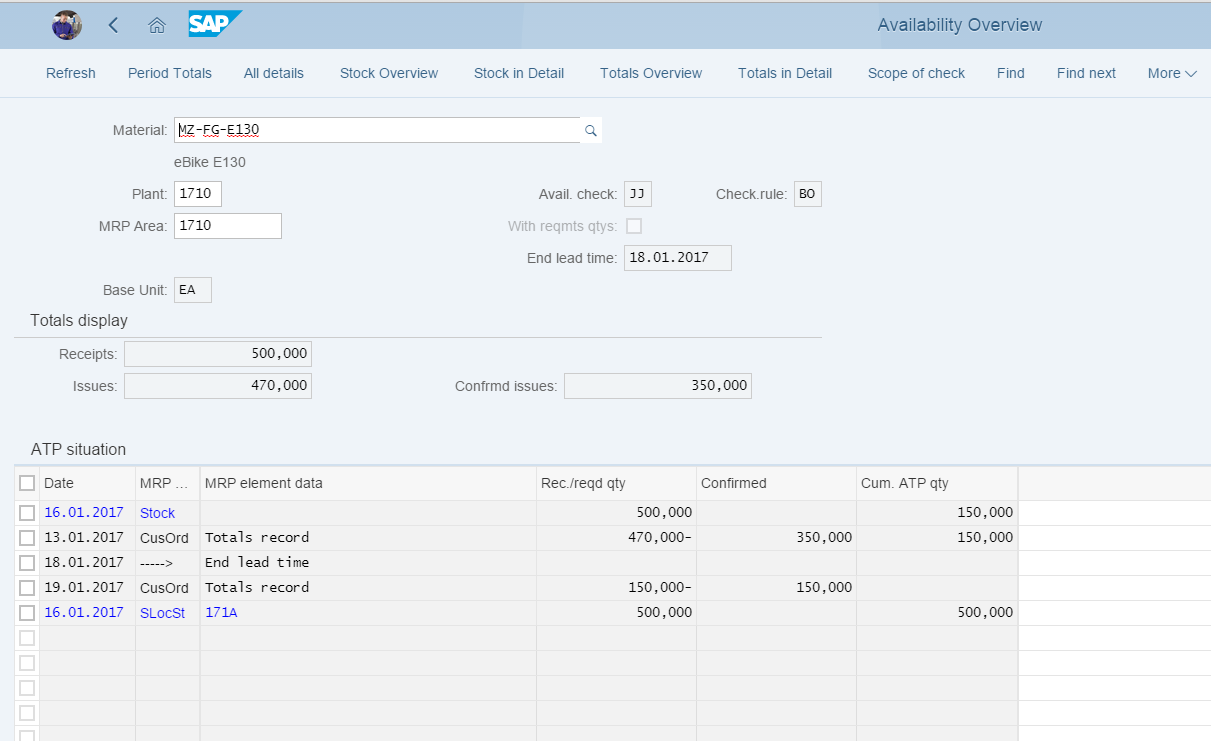1211x741 pixels.
Task: Check the row checkbox for End lead time
Action: pyautogui.click(x=27, y=562)
